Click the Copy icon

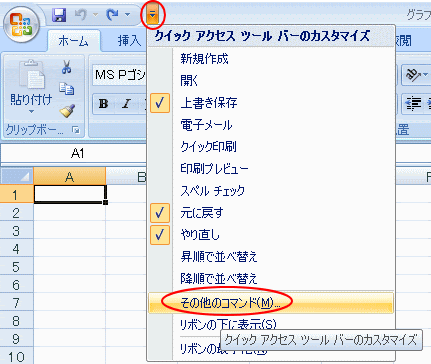pyautogui.click(x=67, y=89)
